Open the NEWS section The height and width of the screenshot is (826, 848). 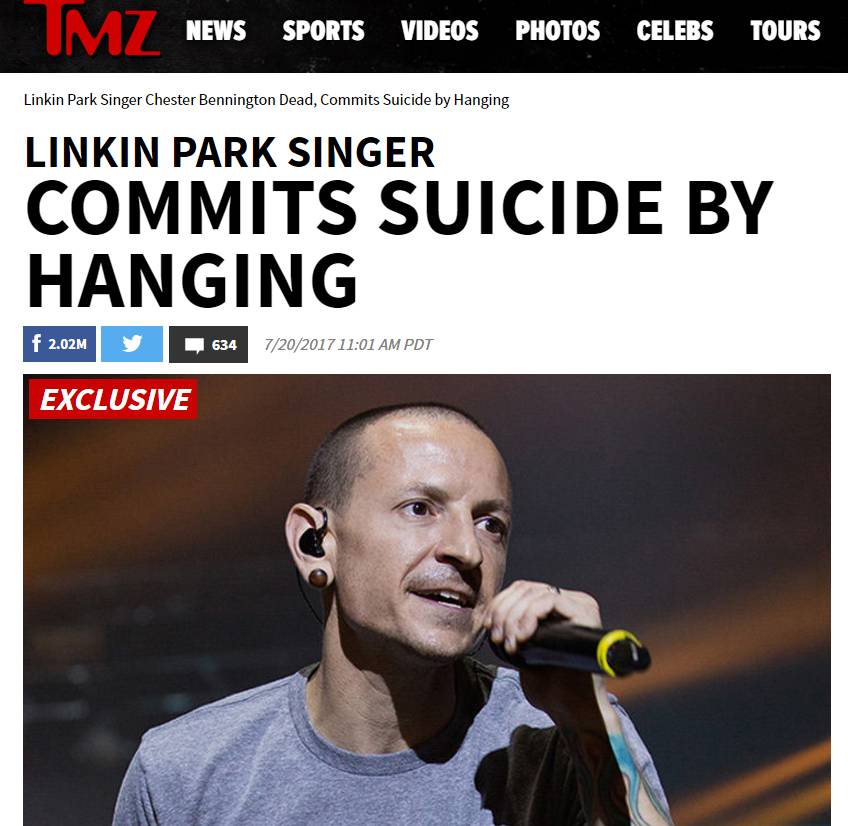pyautogui.click(x=216, y=30)
